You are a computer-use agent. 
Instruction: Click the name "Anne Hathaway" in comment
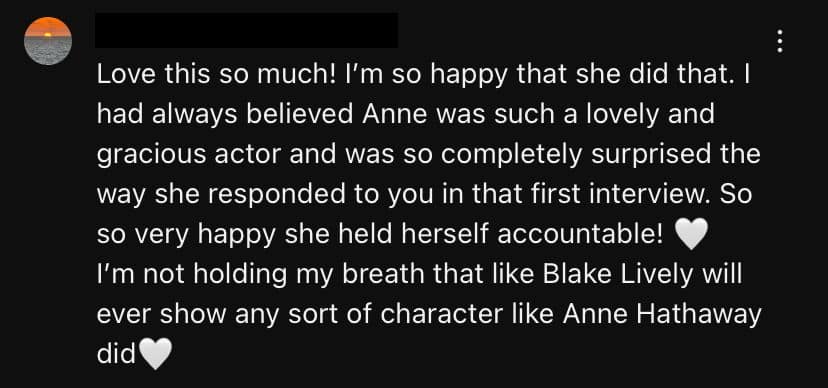[x=662, y=316]
